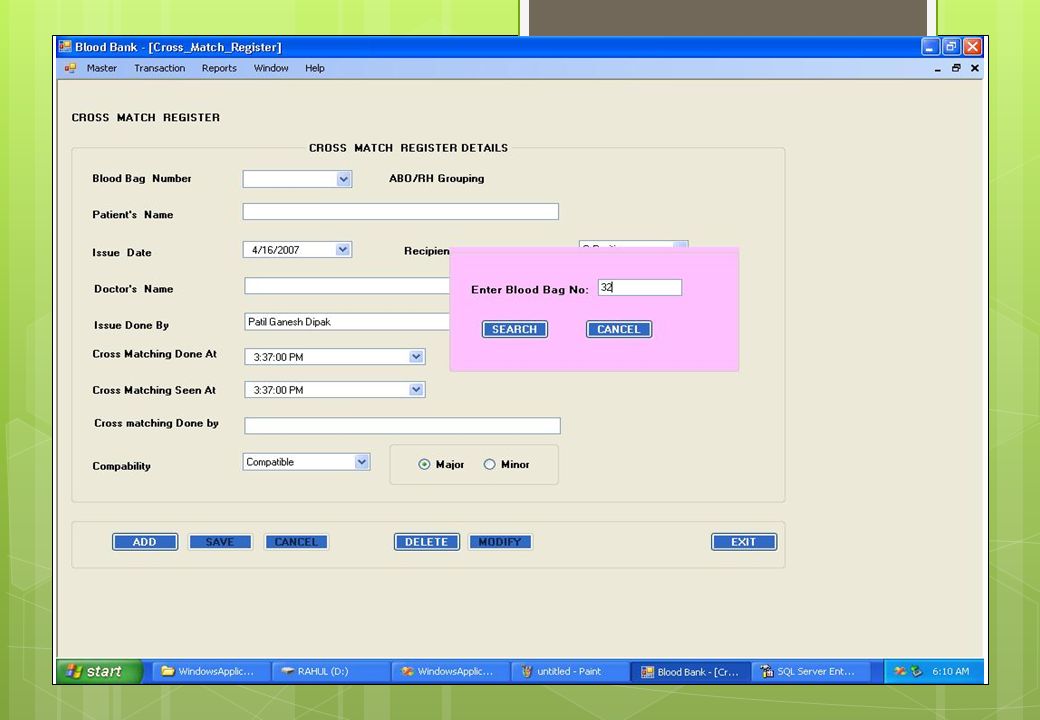Click the Cross matching Done by field
This screenshot has width=1040, height=720.
click(402, 426)
